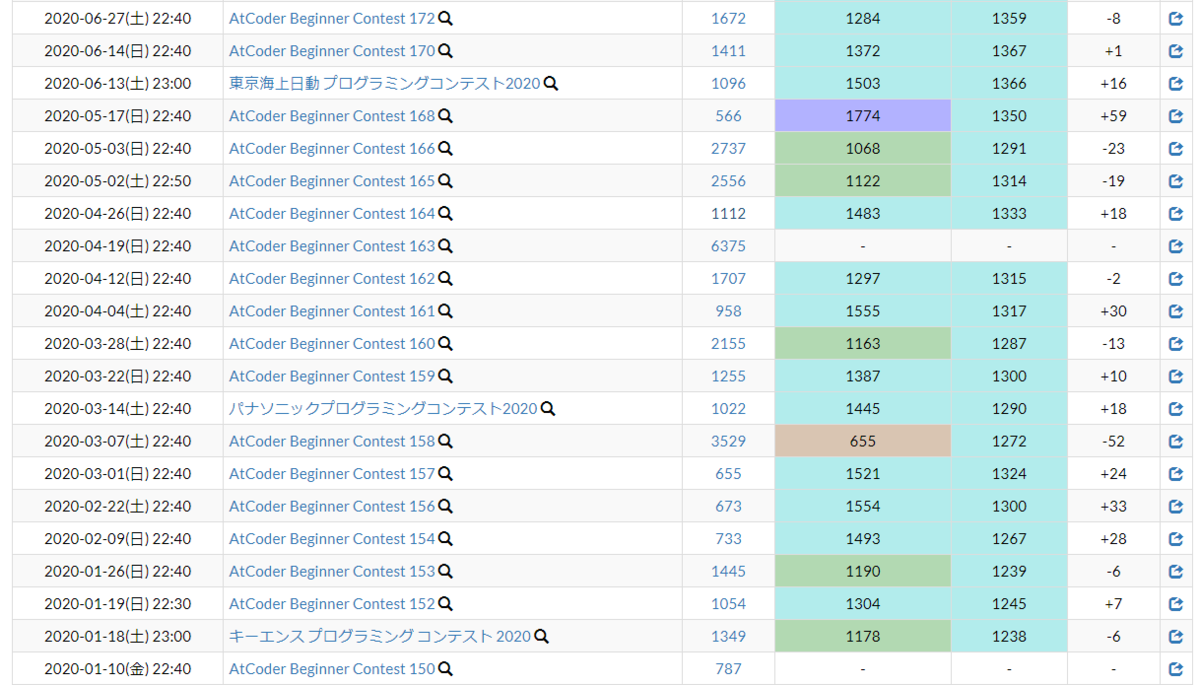Click rank 1672 link for Contest 172
The image size is (1200, 685).
coord(729,18)
